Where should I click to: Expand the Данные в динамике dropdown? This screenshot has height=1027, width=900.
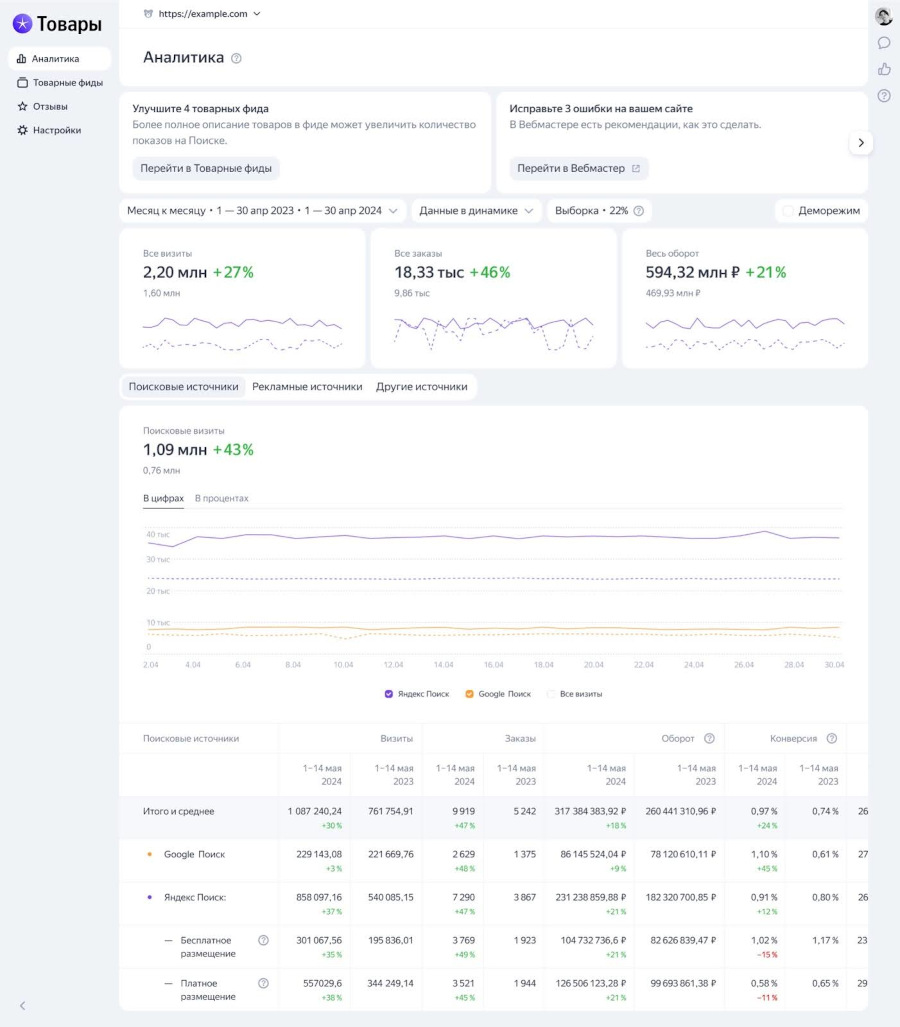[476, 211]
